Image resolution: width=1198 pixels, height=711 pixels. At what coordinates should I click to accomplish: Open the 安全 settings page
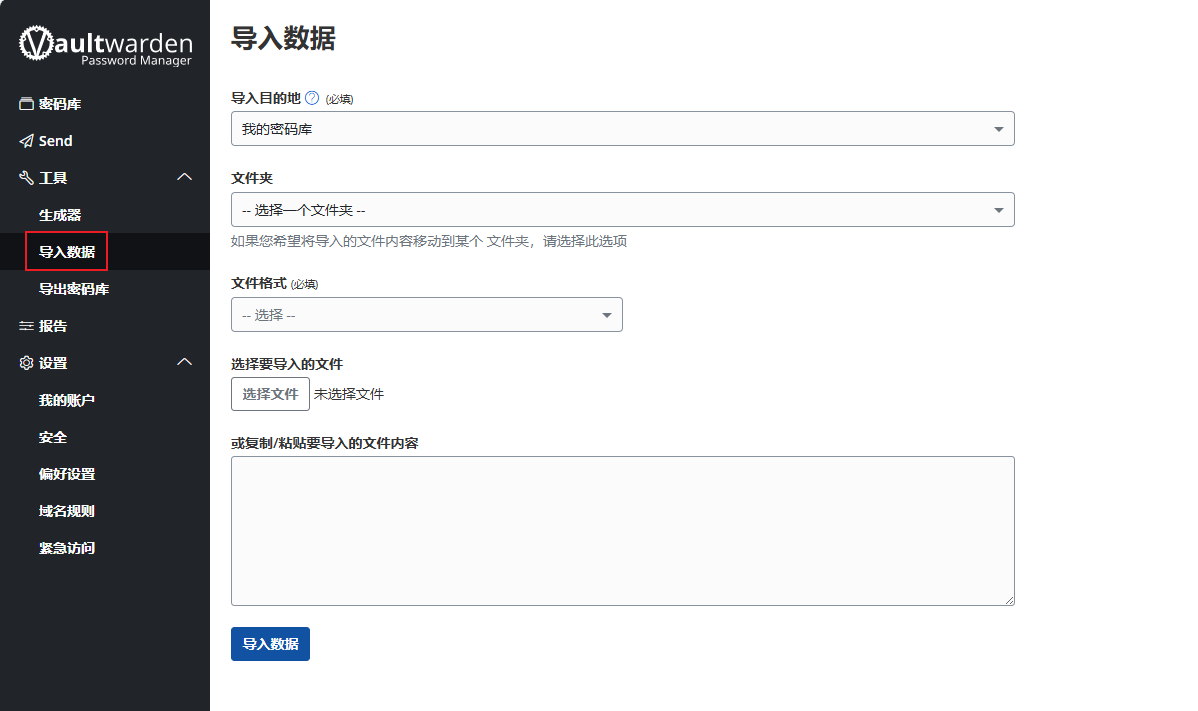(x=53, y=437)
